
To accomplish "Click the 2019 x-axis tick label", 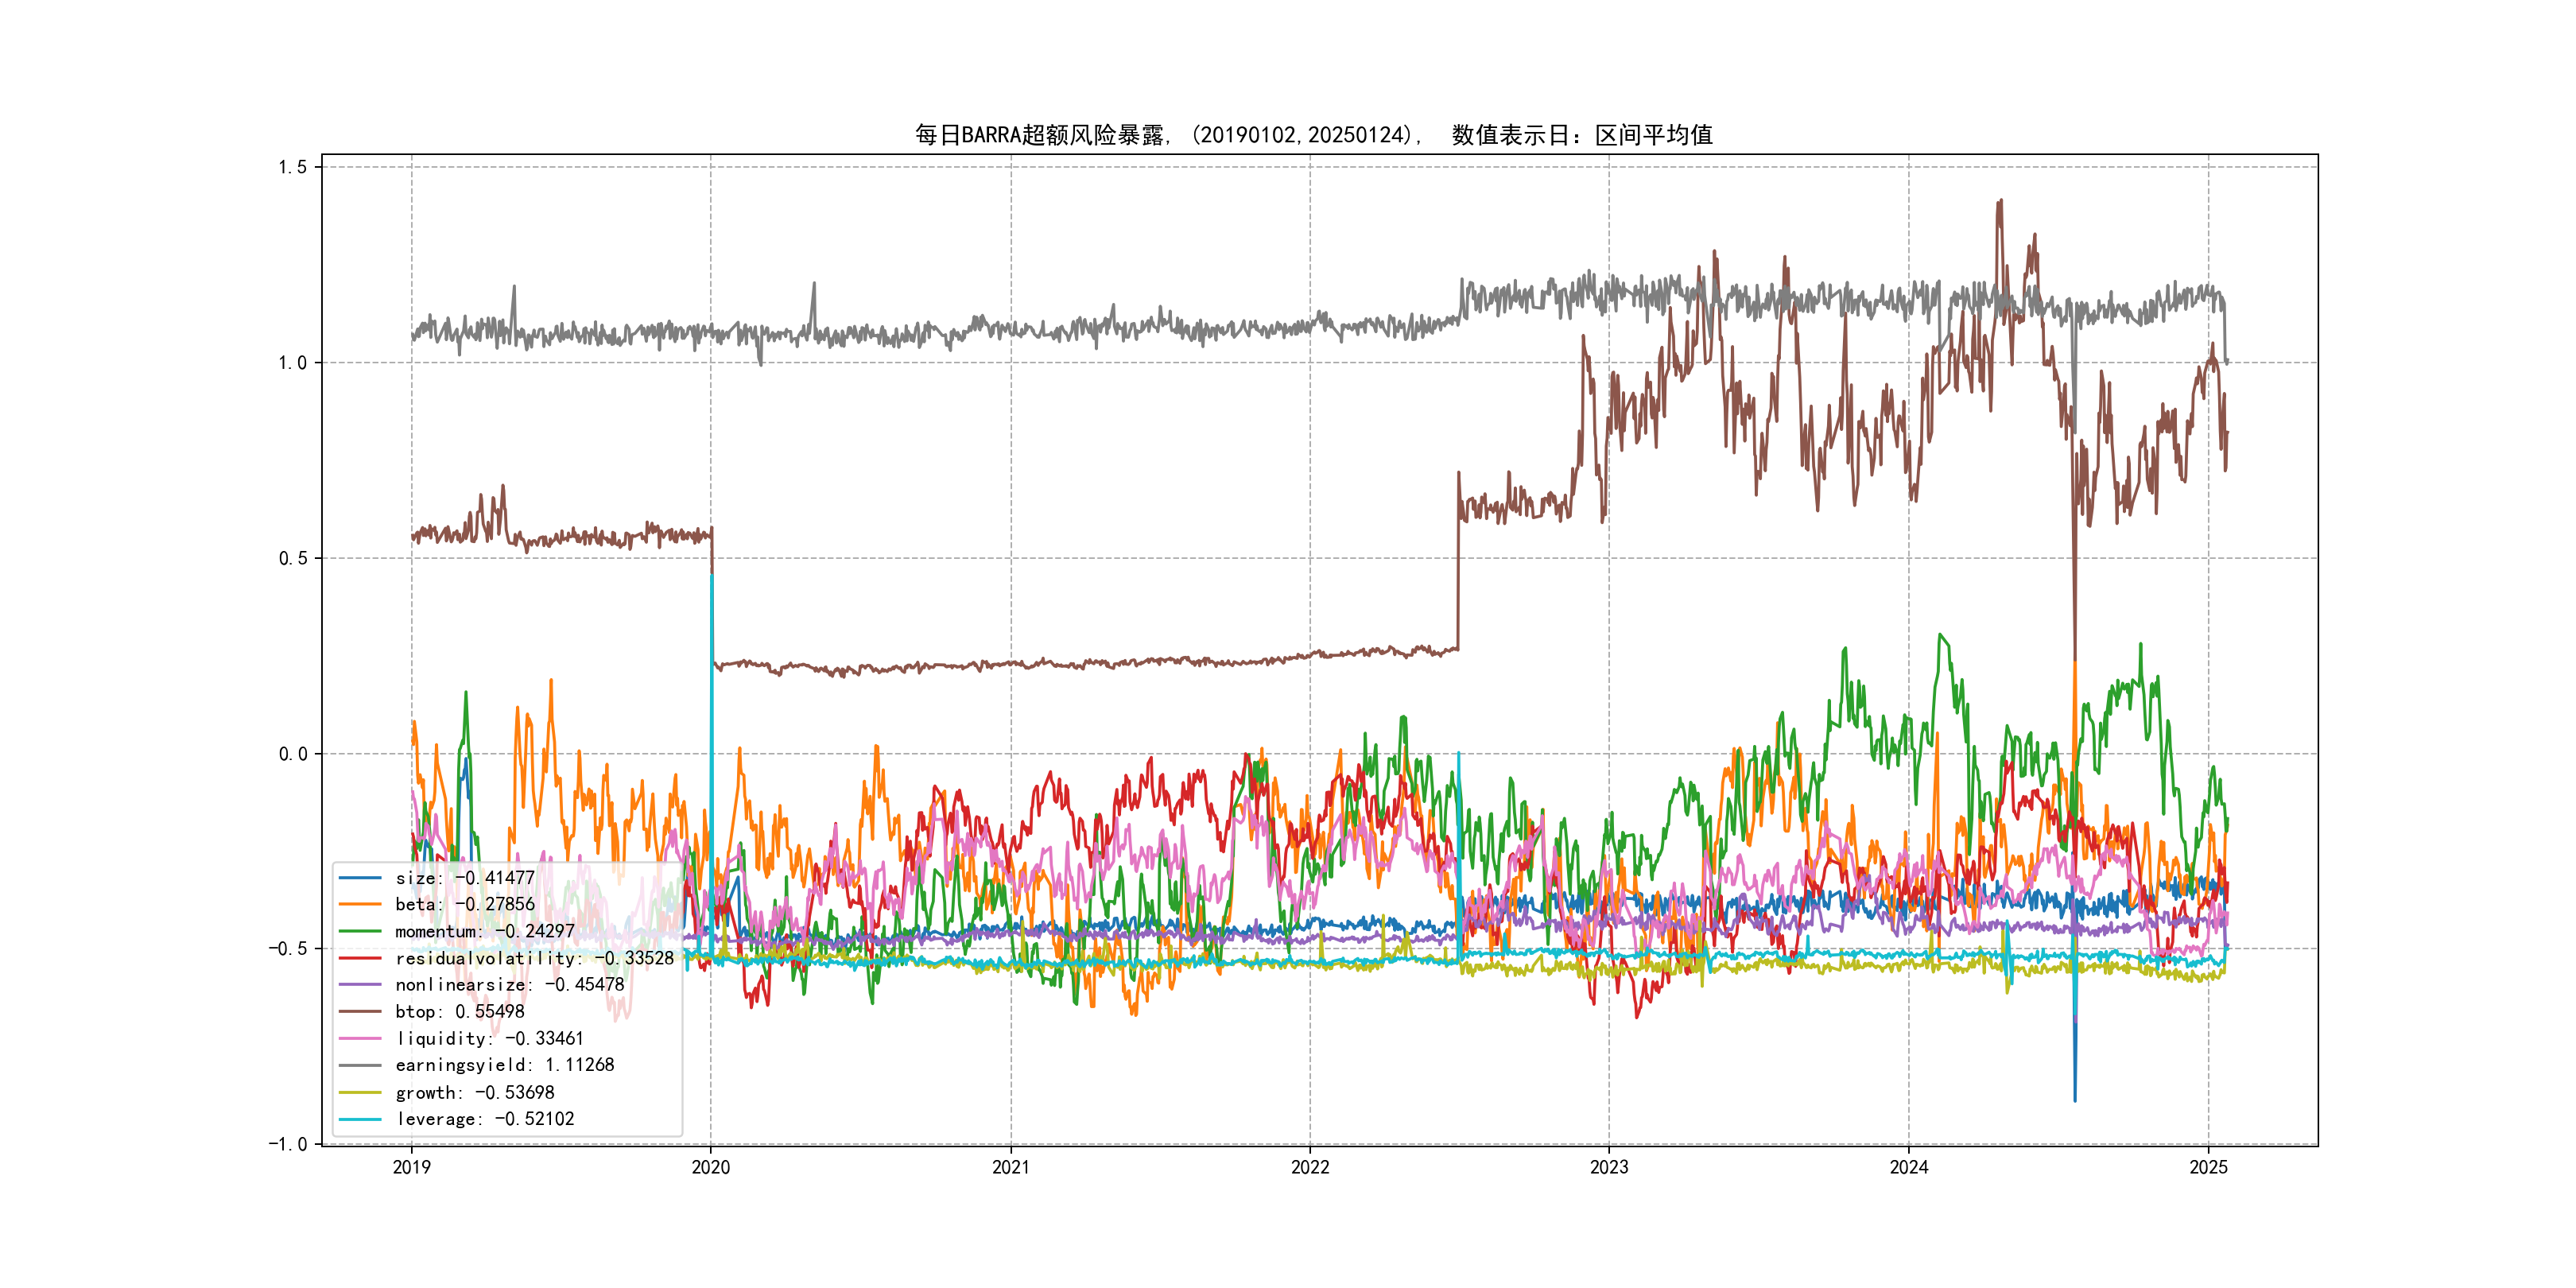I will pyautogui.click(x=411, y=1167).
